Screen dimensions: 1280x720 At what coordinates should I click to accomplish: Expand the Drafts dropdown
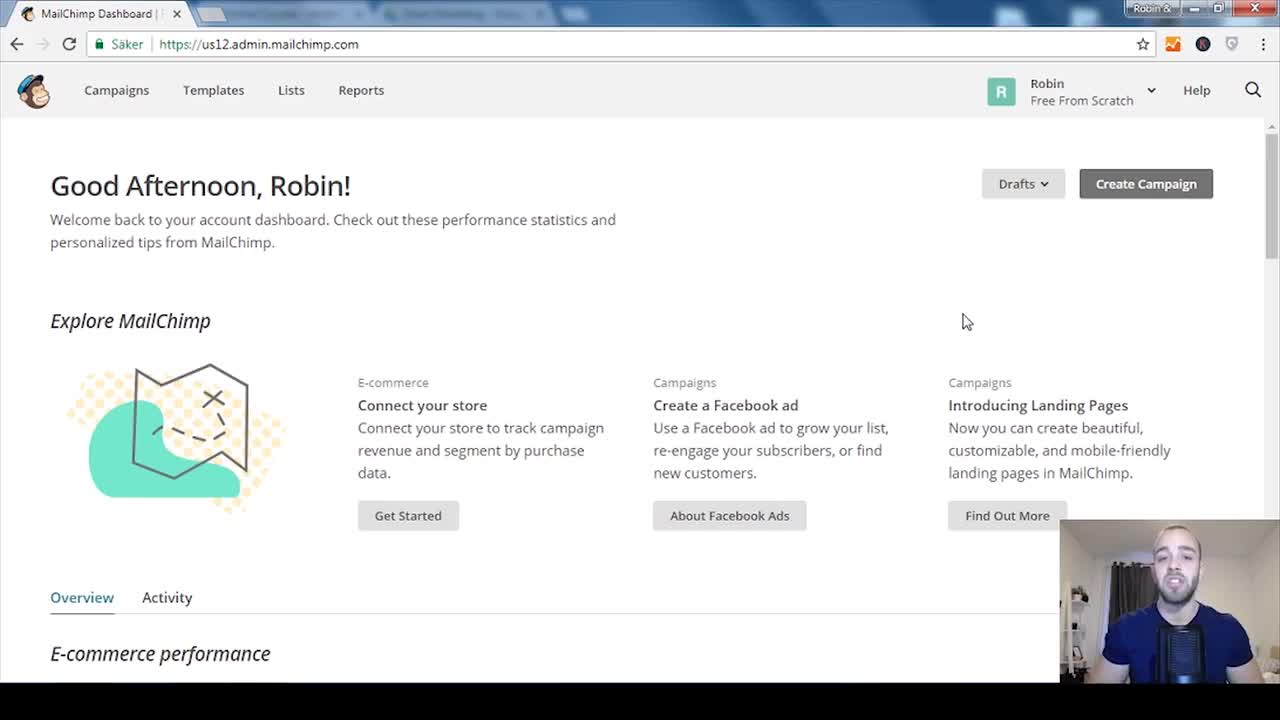(1023, 184)
